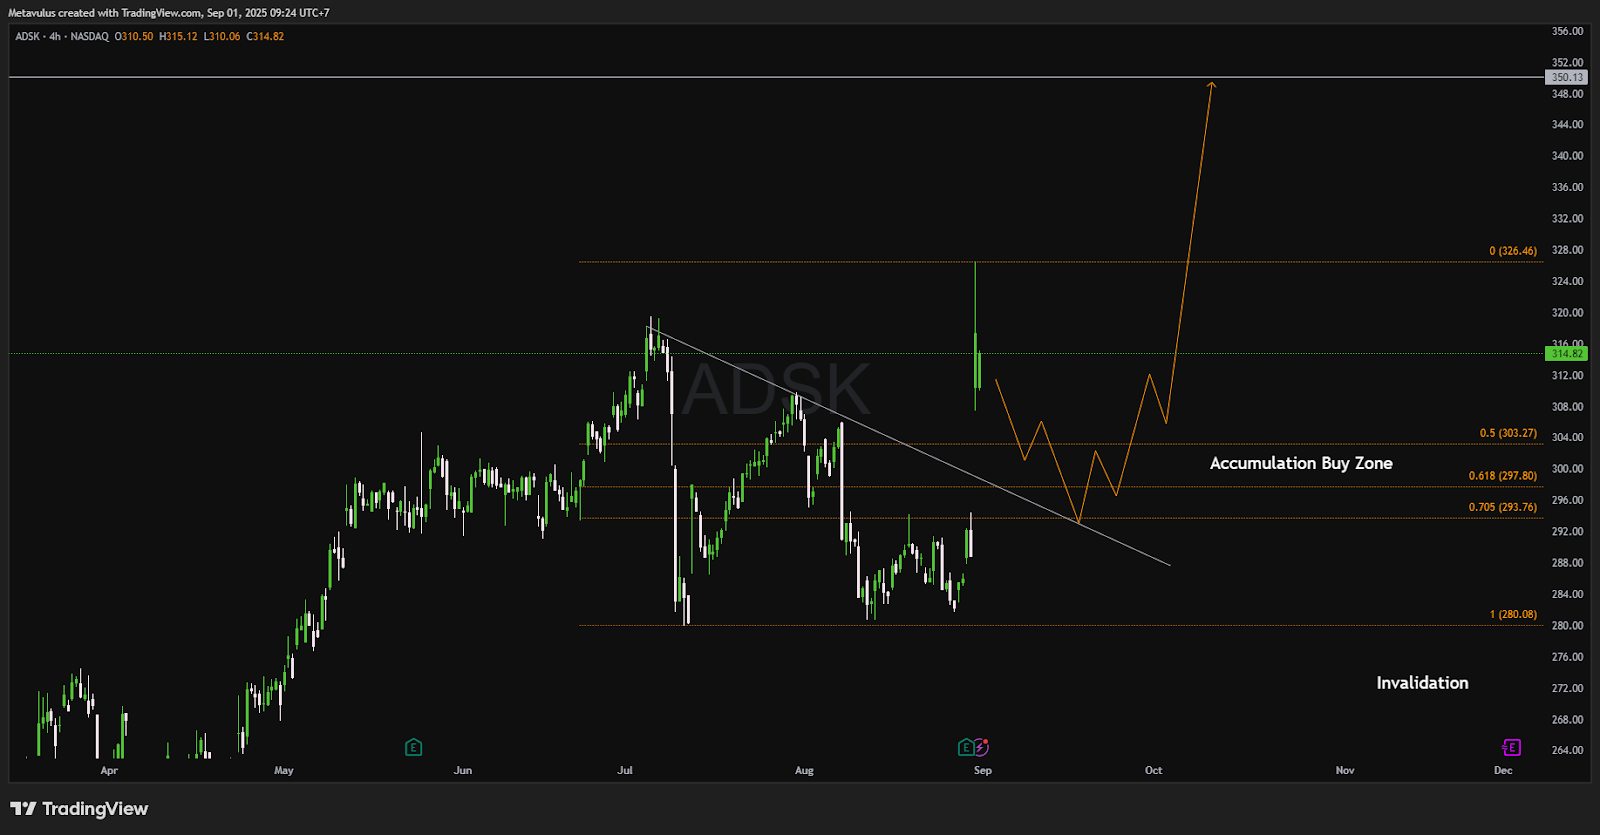The height and width of the screenshot is (835, 1600).
Task: Open the green earnings marker above Sep
Action: [x=965, y=747]
